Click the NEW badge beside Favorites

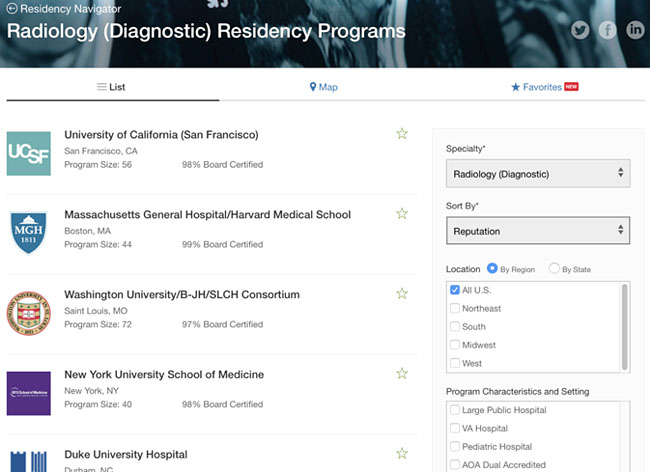pos(571,87)
